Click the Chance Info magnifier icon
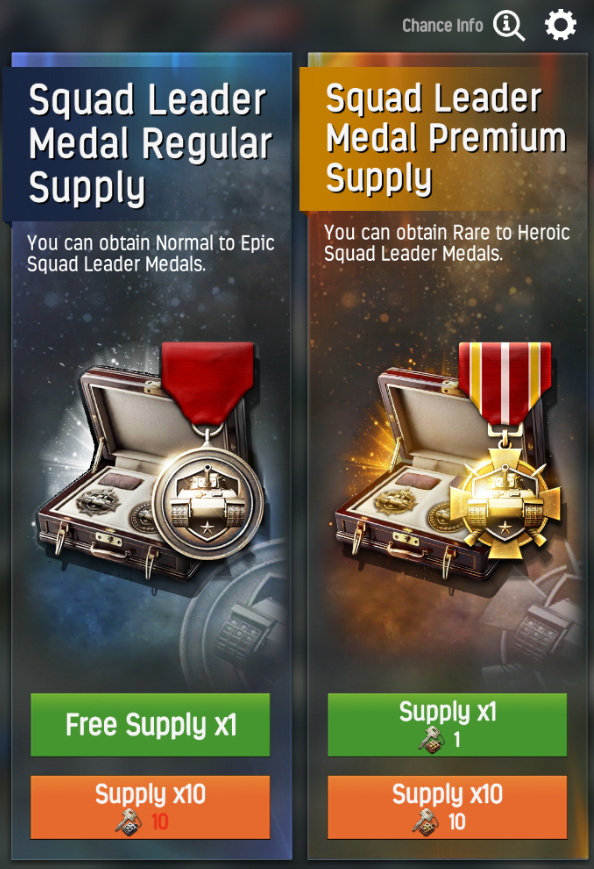This screenshot has height=869, width=594. tap(509, 25)
